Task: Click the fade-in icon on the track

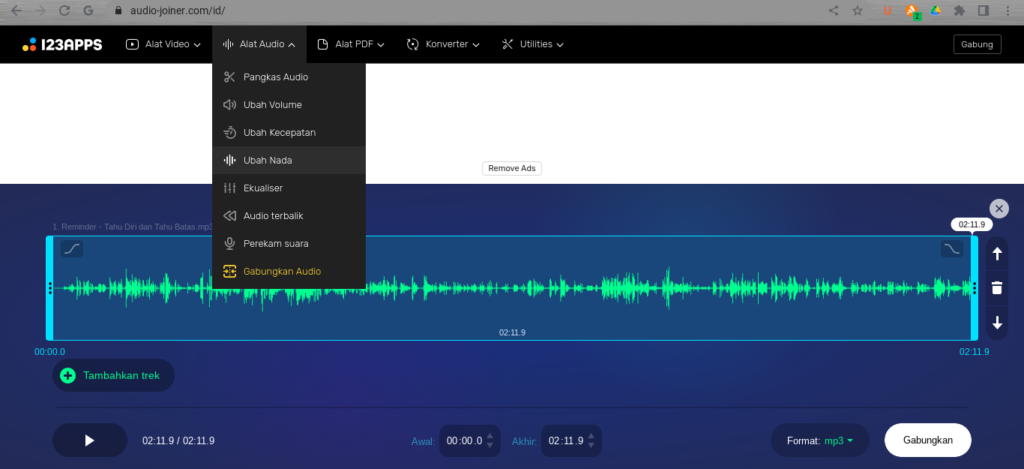Action: 71,248
